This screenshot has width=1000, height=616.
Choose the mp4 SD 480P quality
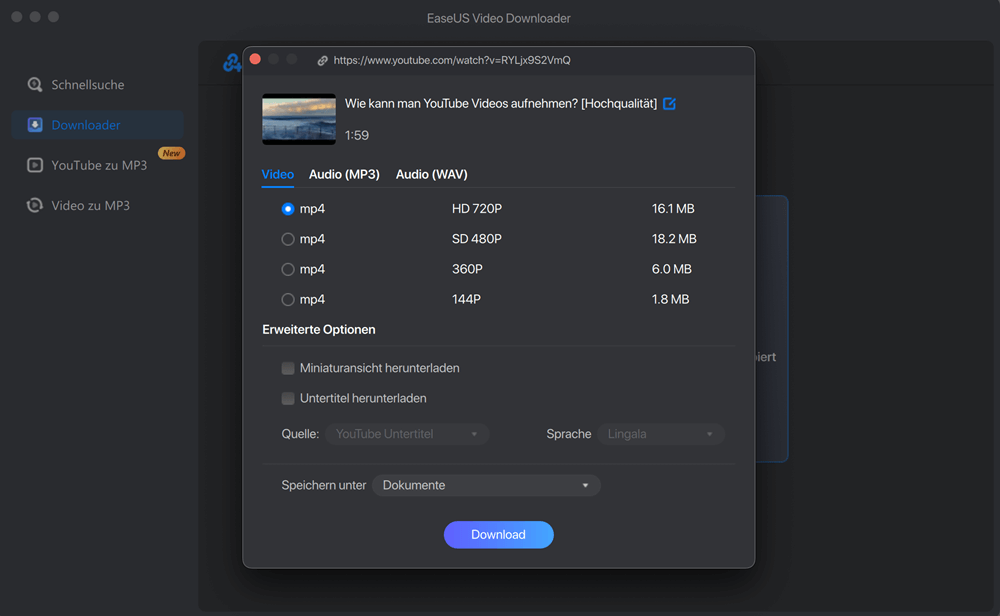click(x=288, y=239)
